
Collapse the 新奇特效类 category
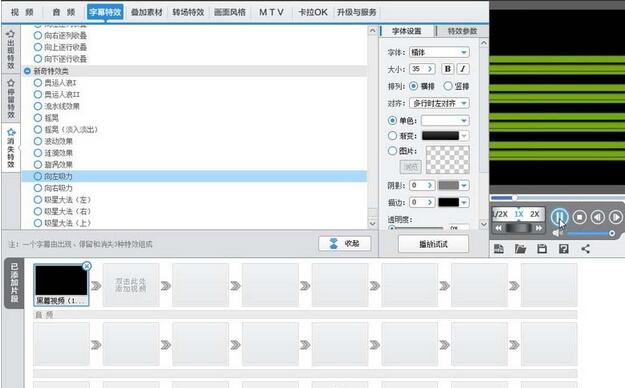[x=27, y=71]
